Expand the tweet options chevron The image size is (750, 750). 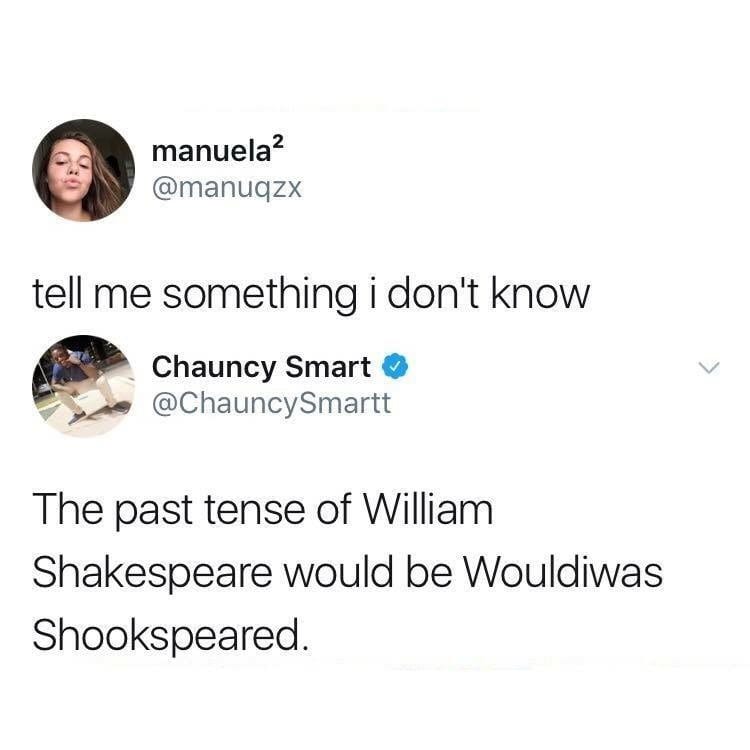click(708, 367)
